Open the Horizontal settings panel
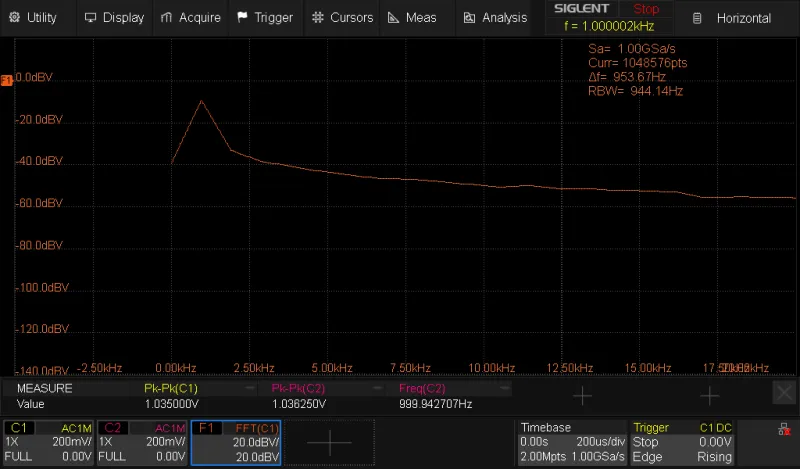Image resolution: width=800 pixels, height=469 pixels. pos(733,18)
